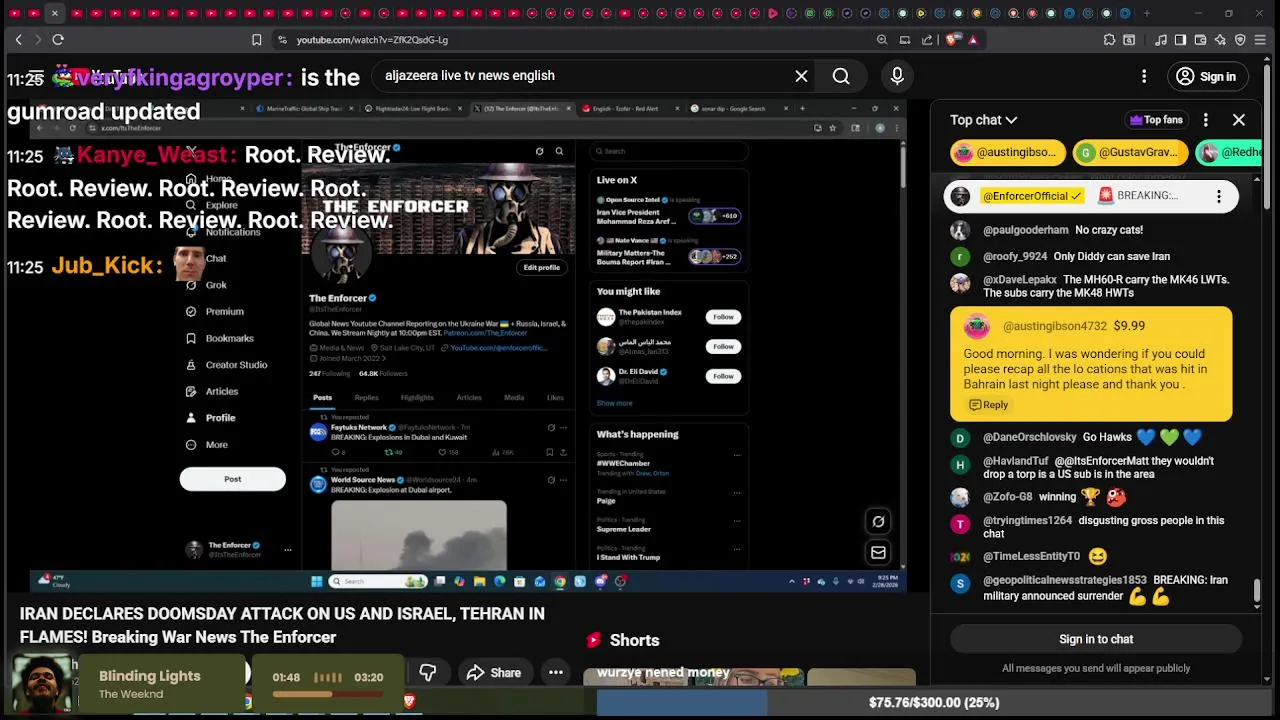
Task: Reply to austingibson4732 super chat
Action: (x=988, y=405)
